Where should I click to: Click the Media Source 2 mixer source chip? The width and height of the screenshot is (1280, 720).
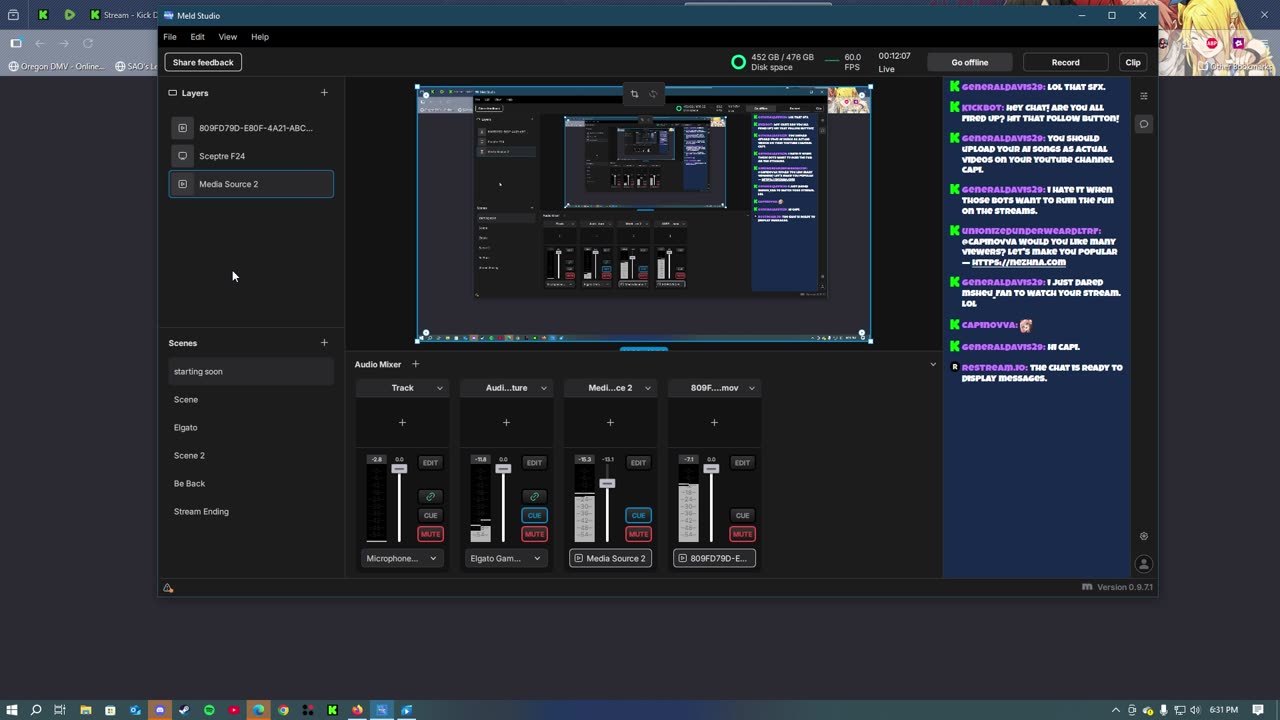610,558
